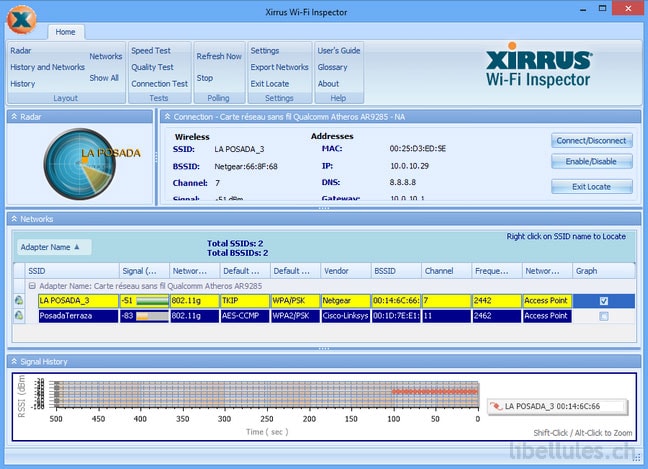
Task: Click signal strength bar for LA POSADA_3
Action: click(152, 301)
